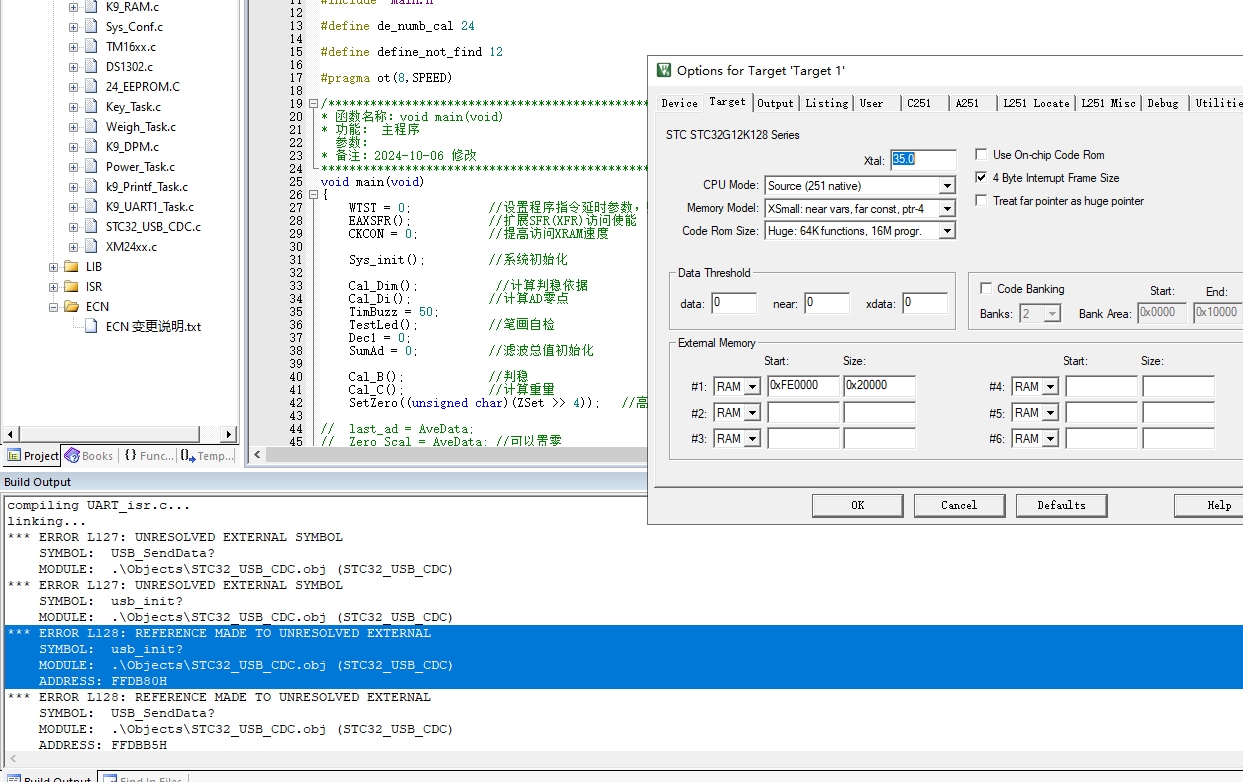Switch to the L251 Locate tab
The width and height of the screenshot is (1243, 782).
coord(1037,103)
